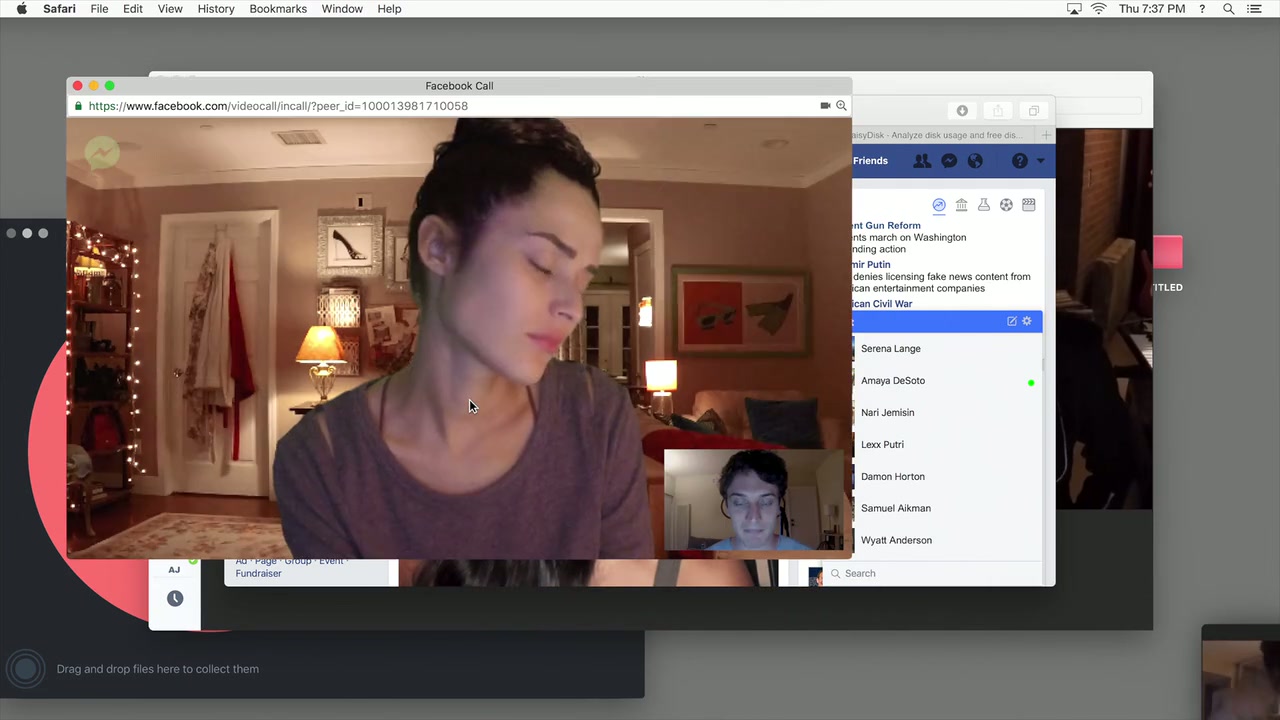
Task: Select the politics trending category icon
Action: click(961, 205)
